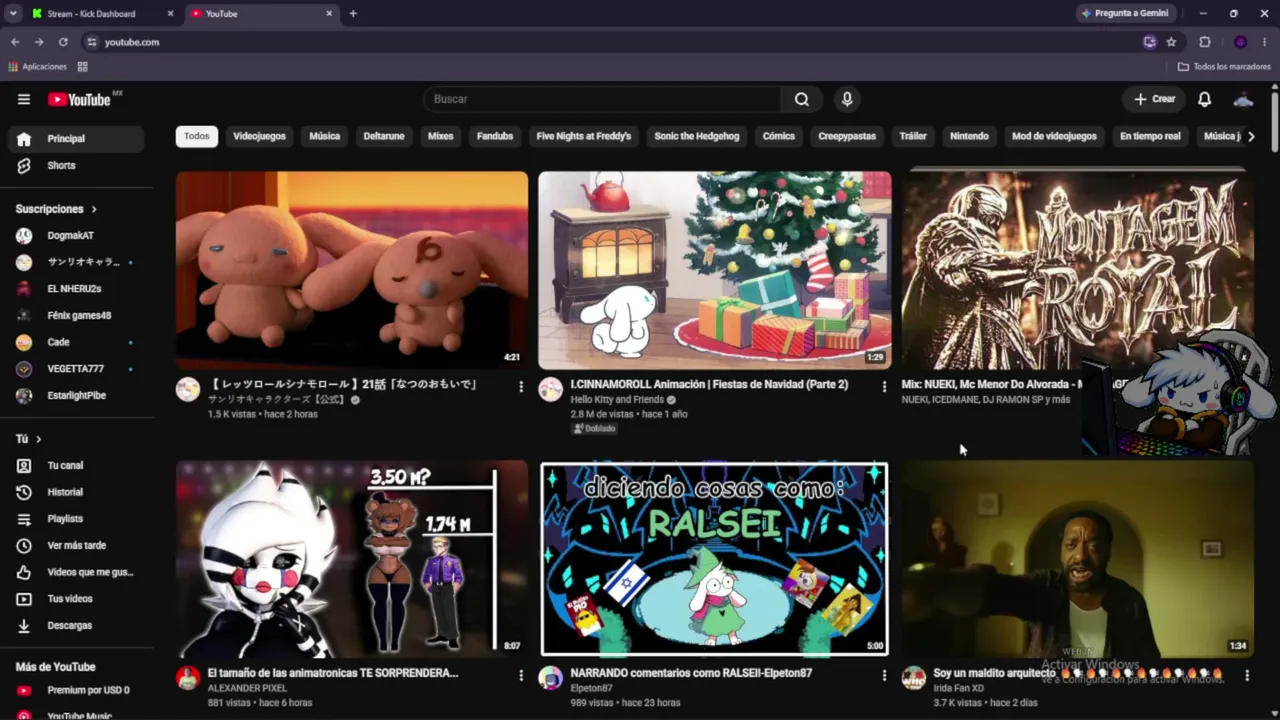Open Tu canal in the sidebar
The width and height of the screenshot is (1280, 720).
(x=76, y=465)
